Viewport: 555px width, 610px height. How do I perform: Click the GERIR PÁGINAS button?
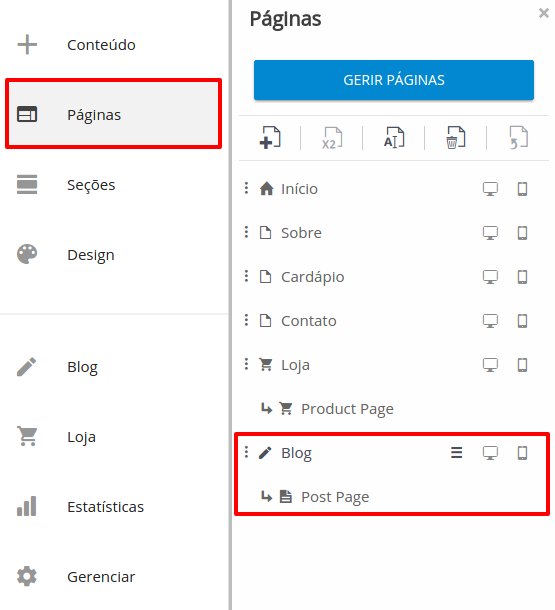[394, 80]
